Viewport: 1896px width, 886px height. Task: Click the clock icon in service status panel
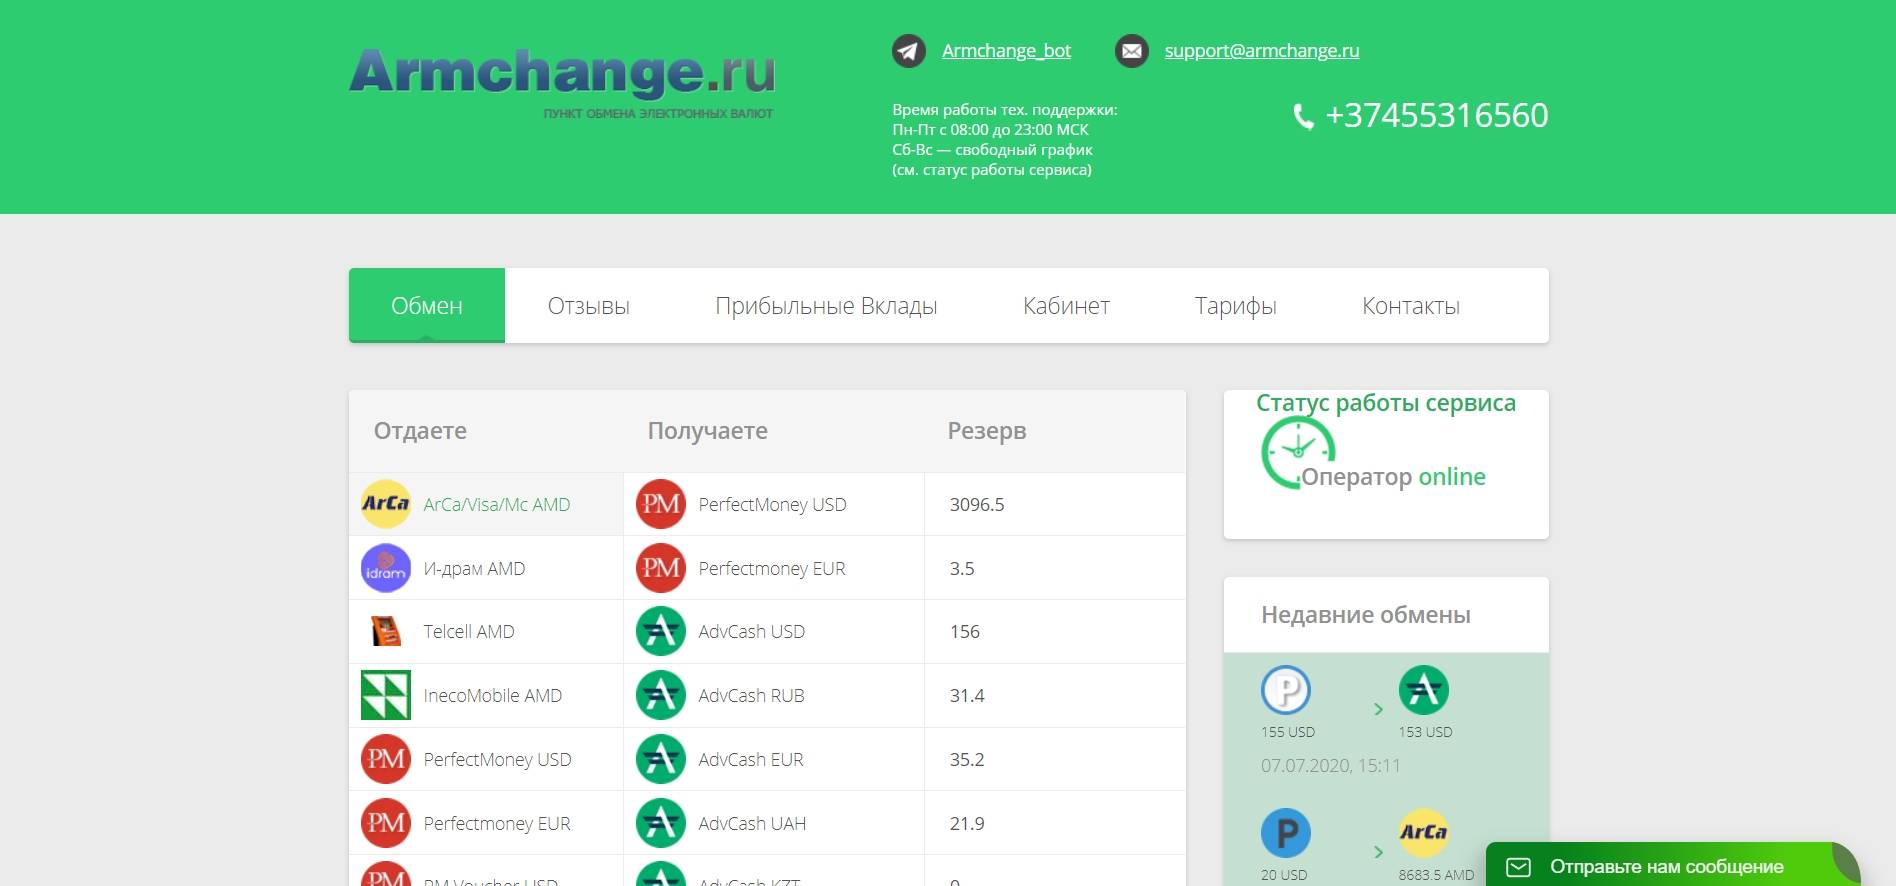coord(1298,452)
